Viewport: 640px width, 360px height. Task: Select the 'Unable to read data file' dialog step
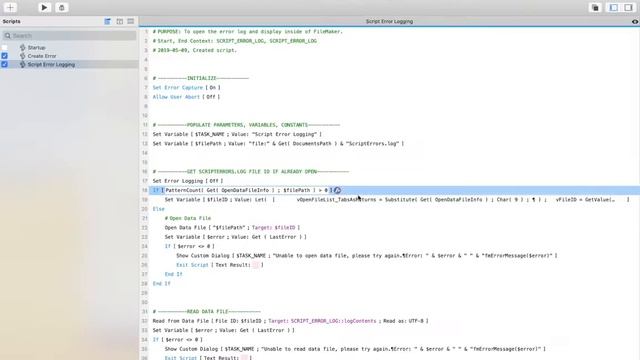pyautogui.click(x=355, y=349)
